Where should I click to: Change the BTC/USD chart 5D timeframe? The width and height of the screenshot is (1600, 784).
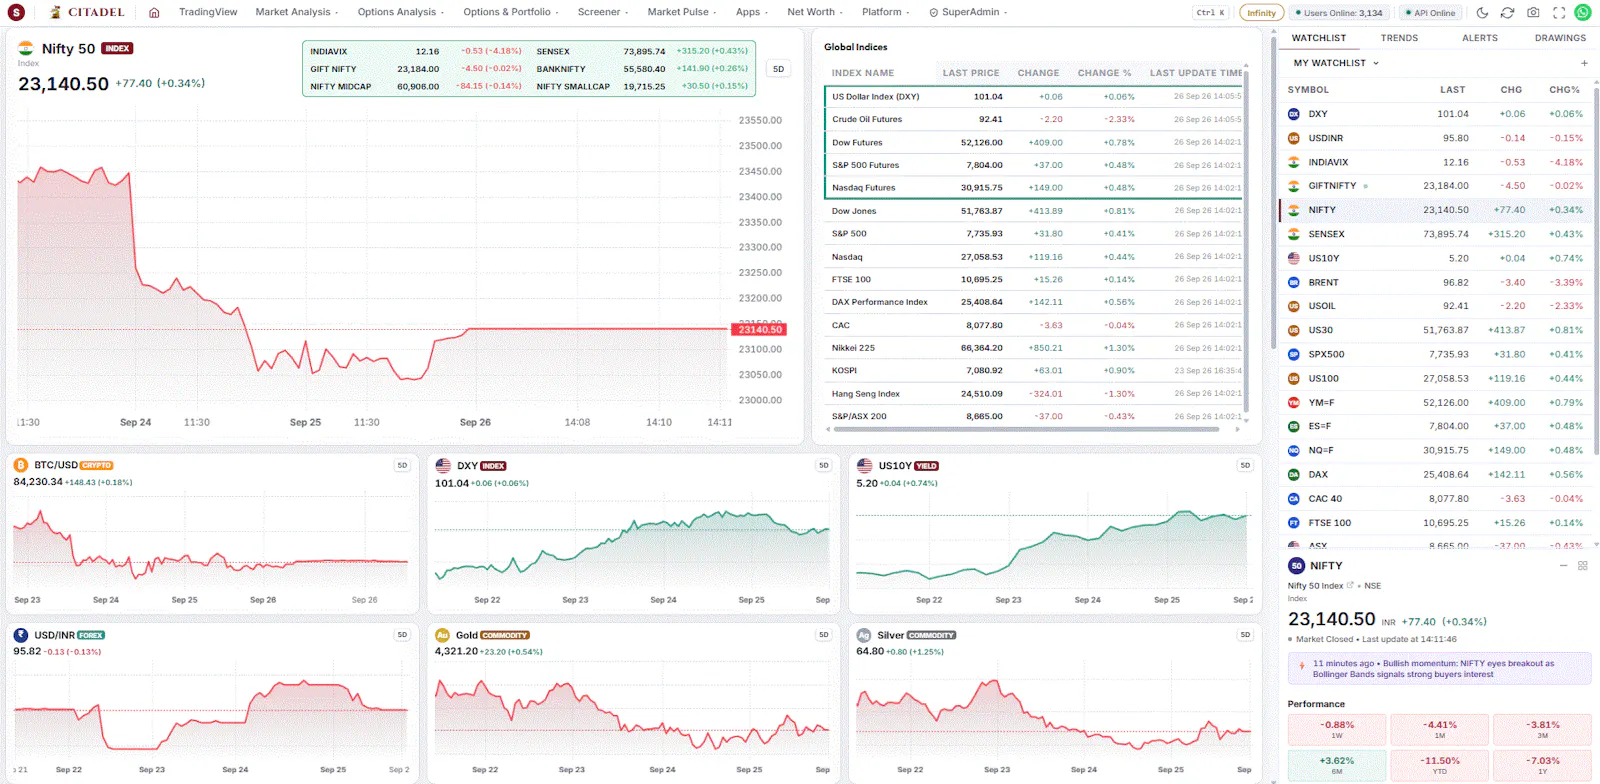pos(402,465)
